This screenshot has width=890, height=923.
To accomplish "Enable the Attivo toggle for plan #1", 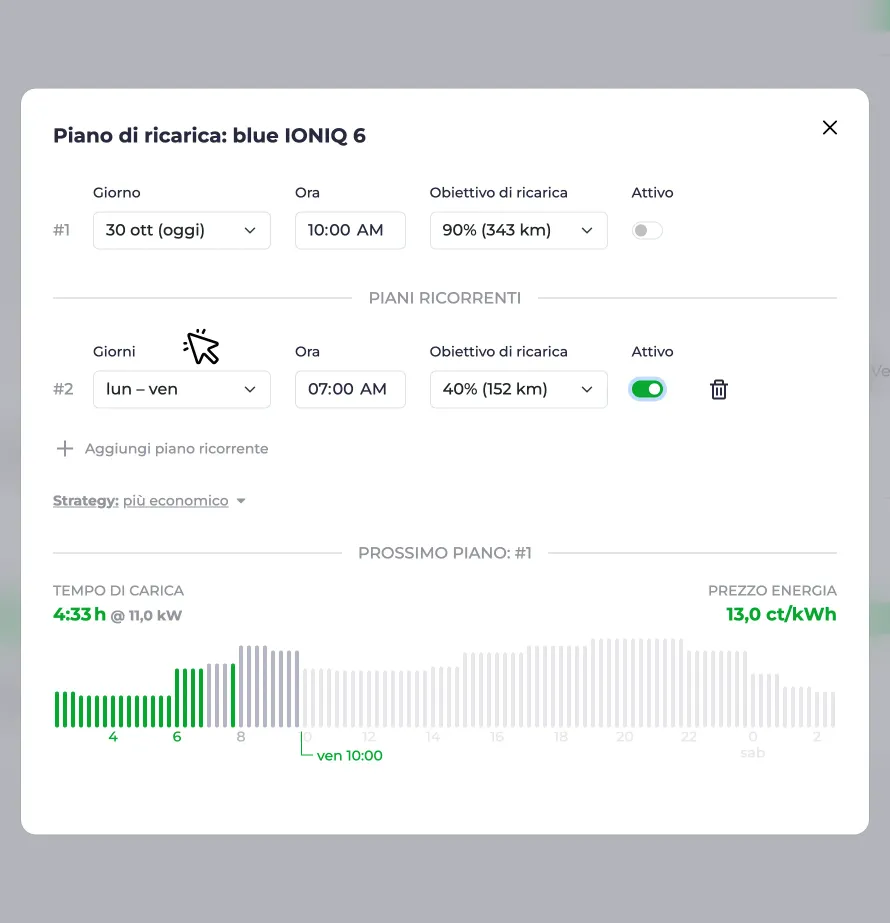I will [x=647, y=230].
